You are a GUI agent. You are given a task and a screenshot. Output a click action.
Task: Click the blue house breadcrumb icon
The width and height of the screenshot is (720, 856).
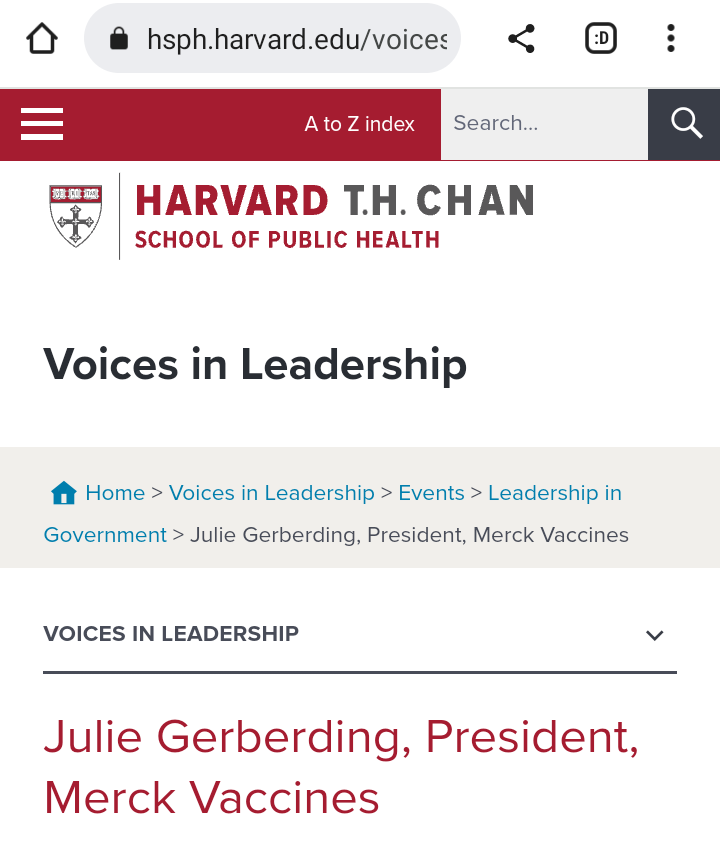pos(63,493)
